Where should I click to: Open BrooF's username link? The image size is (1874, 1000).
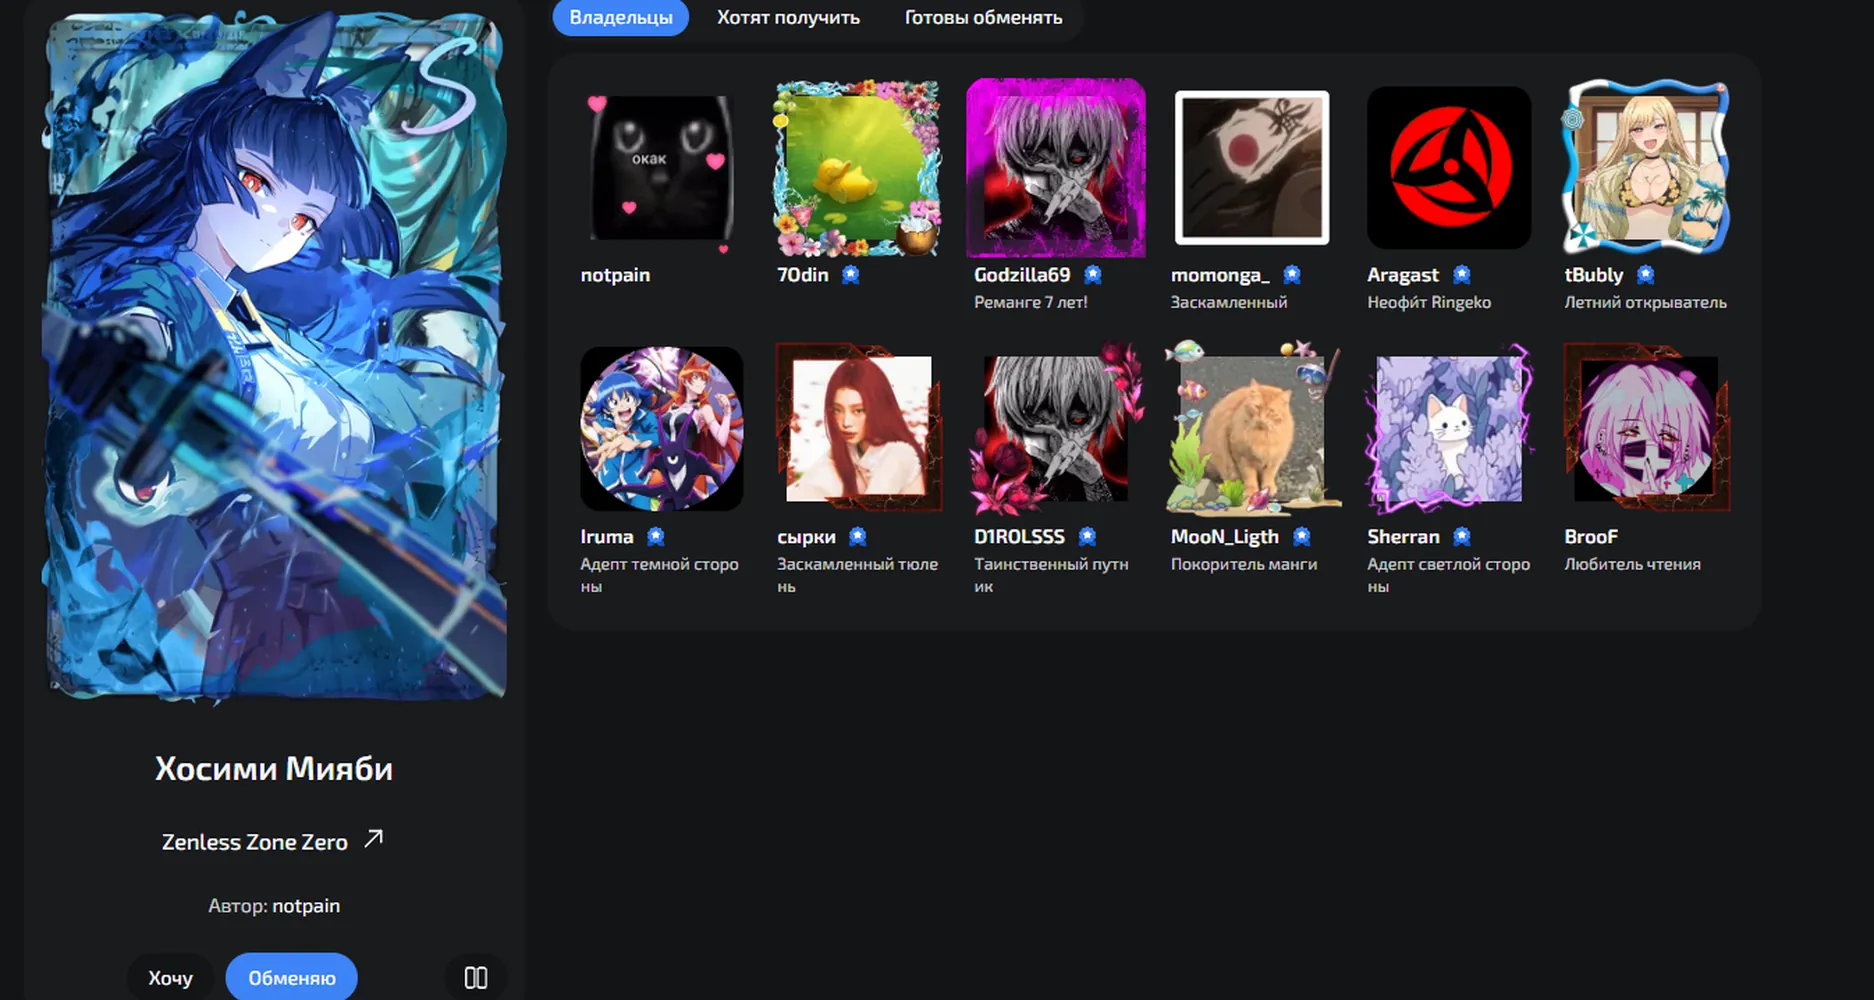click(1591, 536)
